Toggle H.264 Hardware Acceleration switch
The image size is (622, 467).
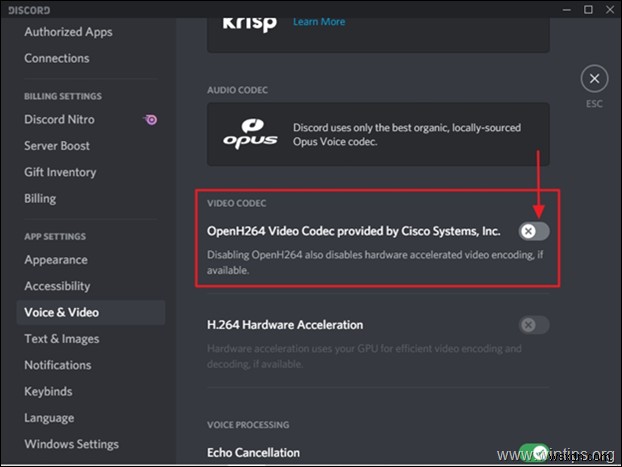(534, 325)
